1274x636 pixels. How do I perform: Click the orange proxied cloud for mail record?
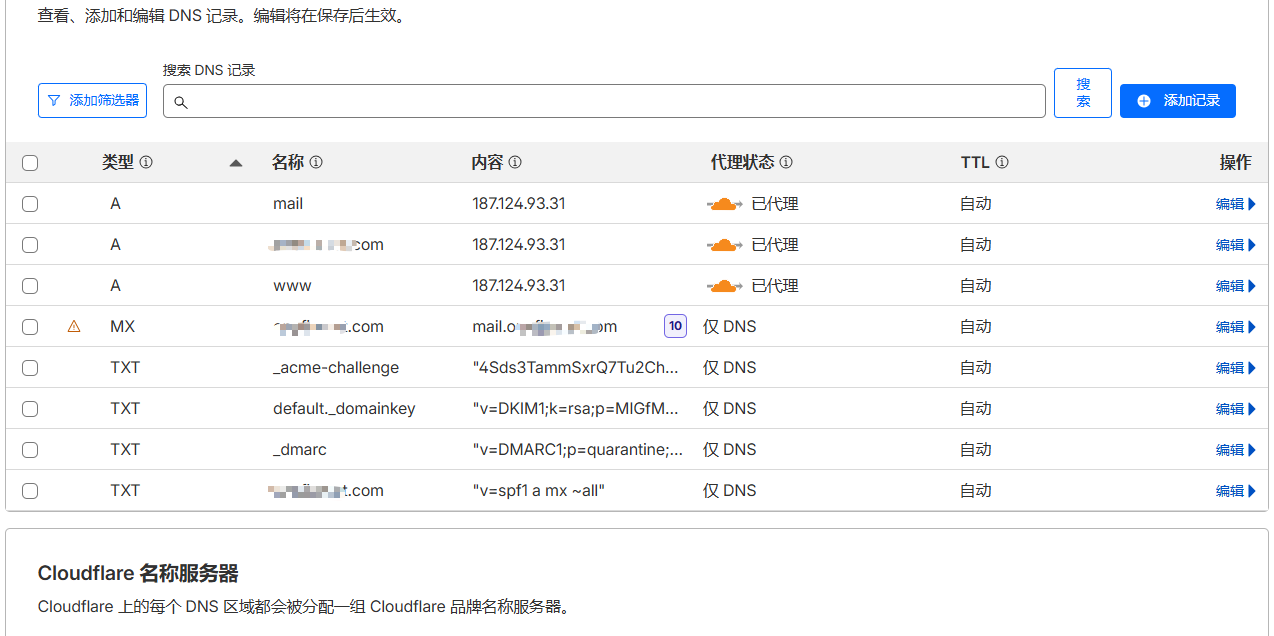tap(725, 204)
